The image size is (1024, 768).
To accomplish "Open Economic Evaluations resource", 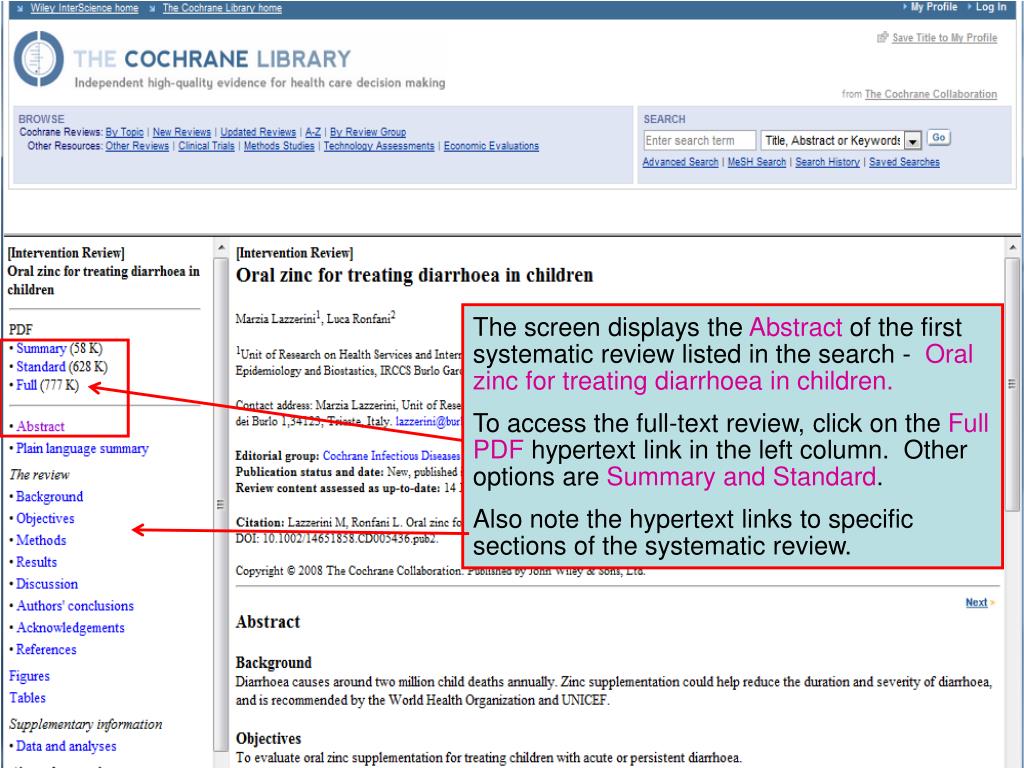I will (x=491, y=146).
